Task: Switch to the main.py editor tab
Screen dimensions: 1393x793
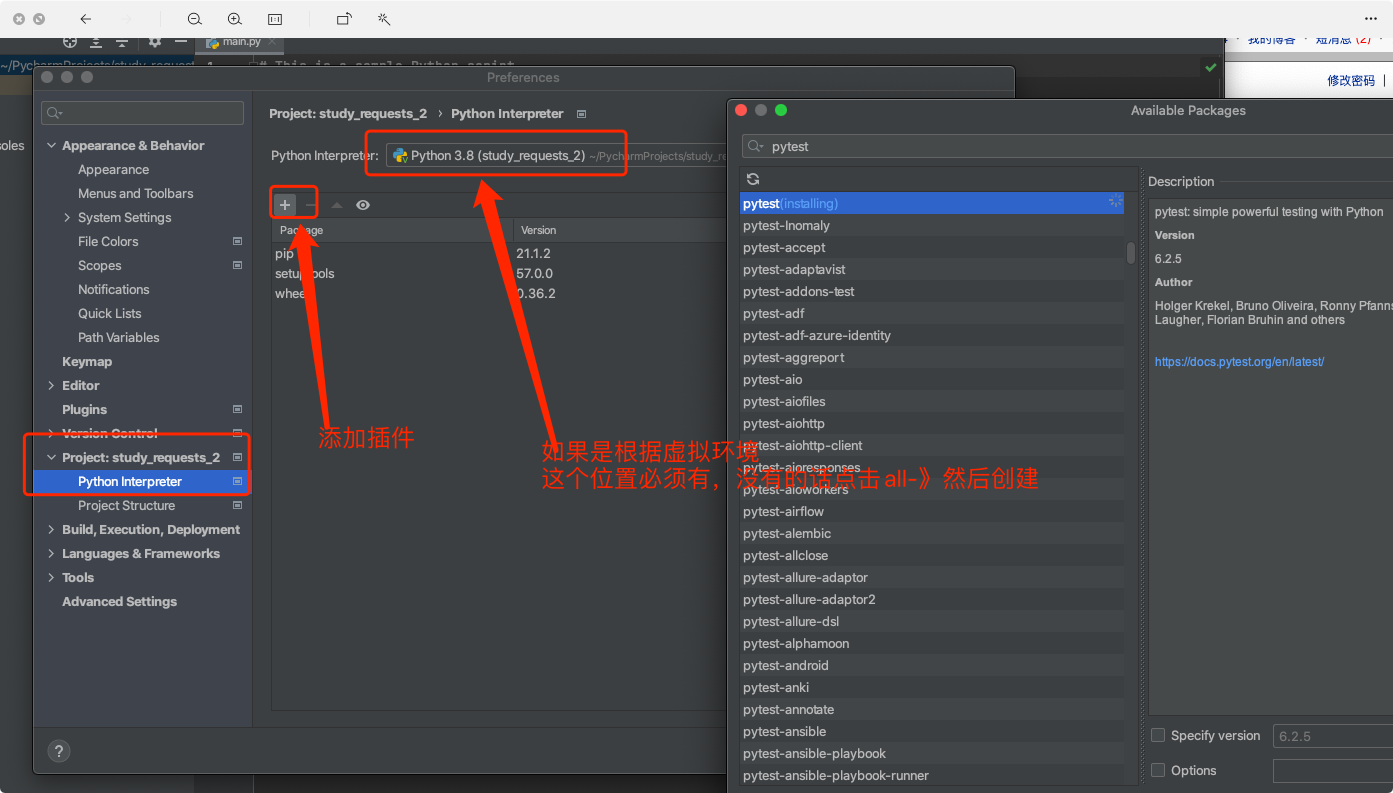Action: click(x=241, y=42)
